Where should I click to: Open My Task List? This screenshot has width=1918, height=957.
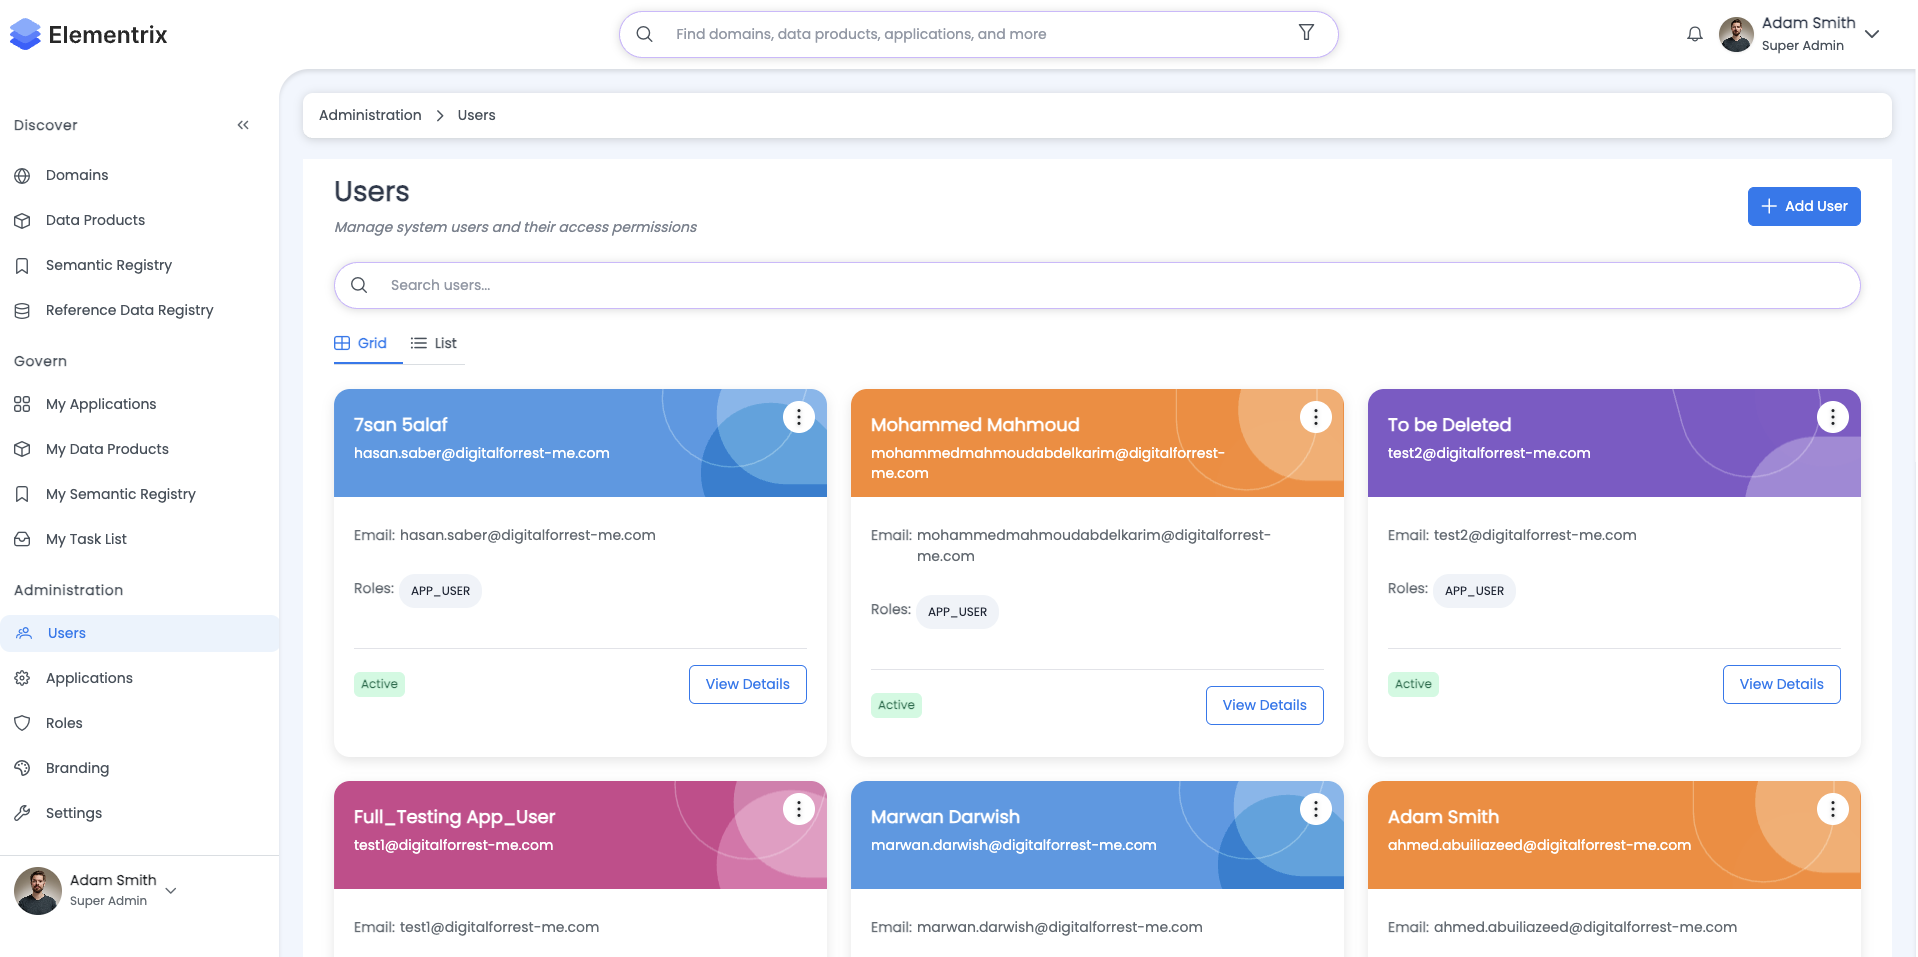click(86, 539)
